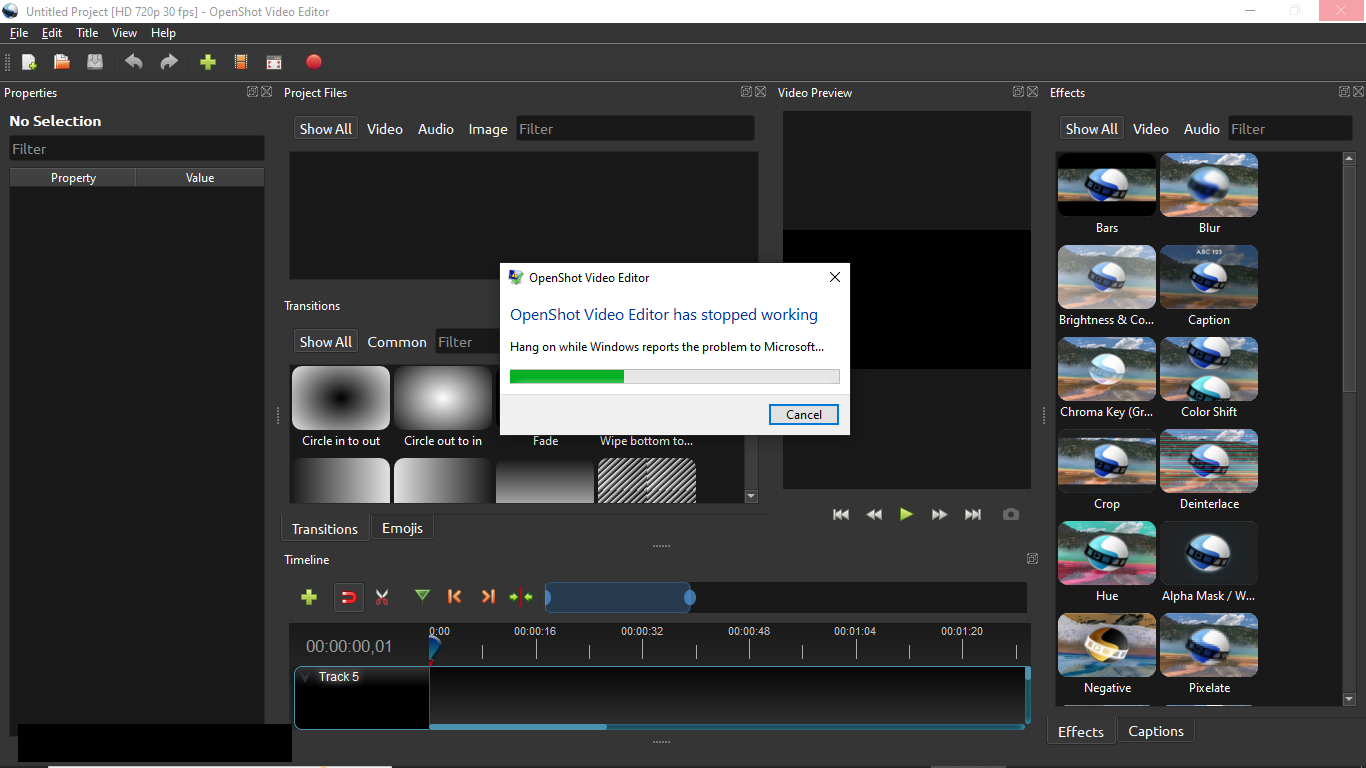Open the Choose Profile film icon
This screenshot has width=1366, height=768.
tap(241, 62)
